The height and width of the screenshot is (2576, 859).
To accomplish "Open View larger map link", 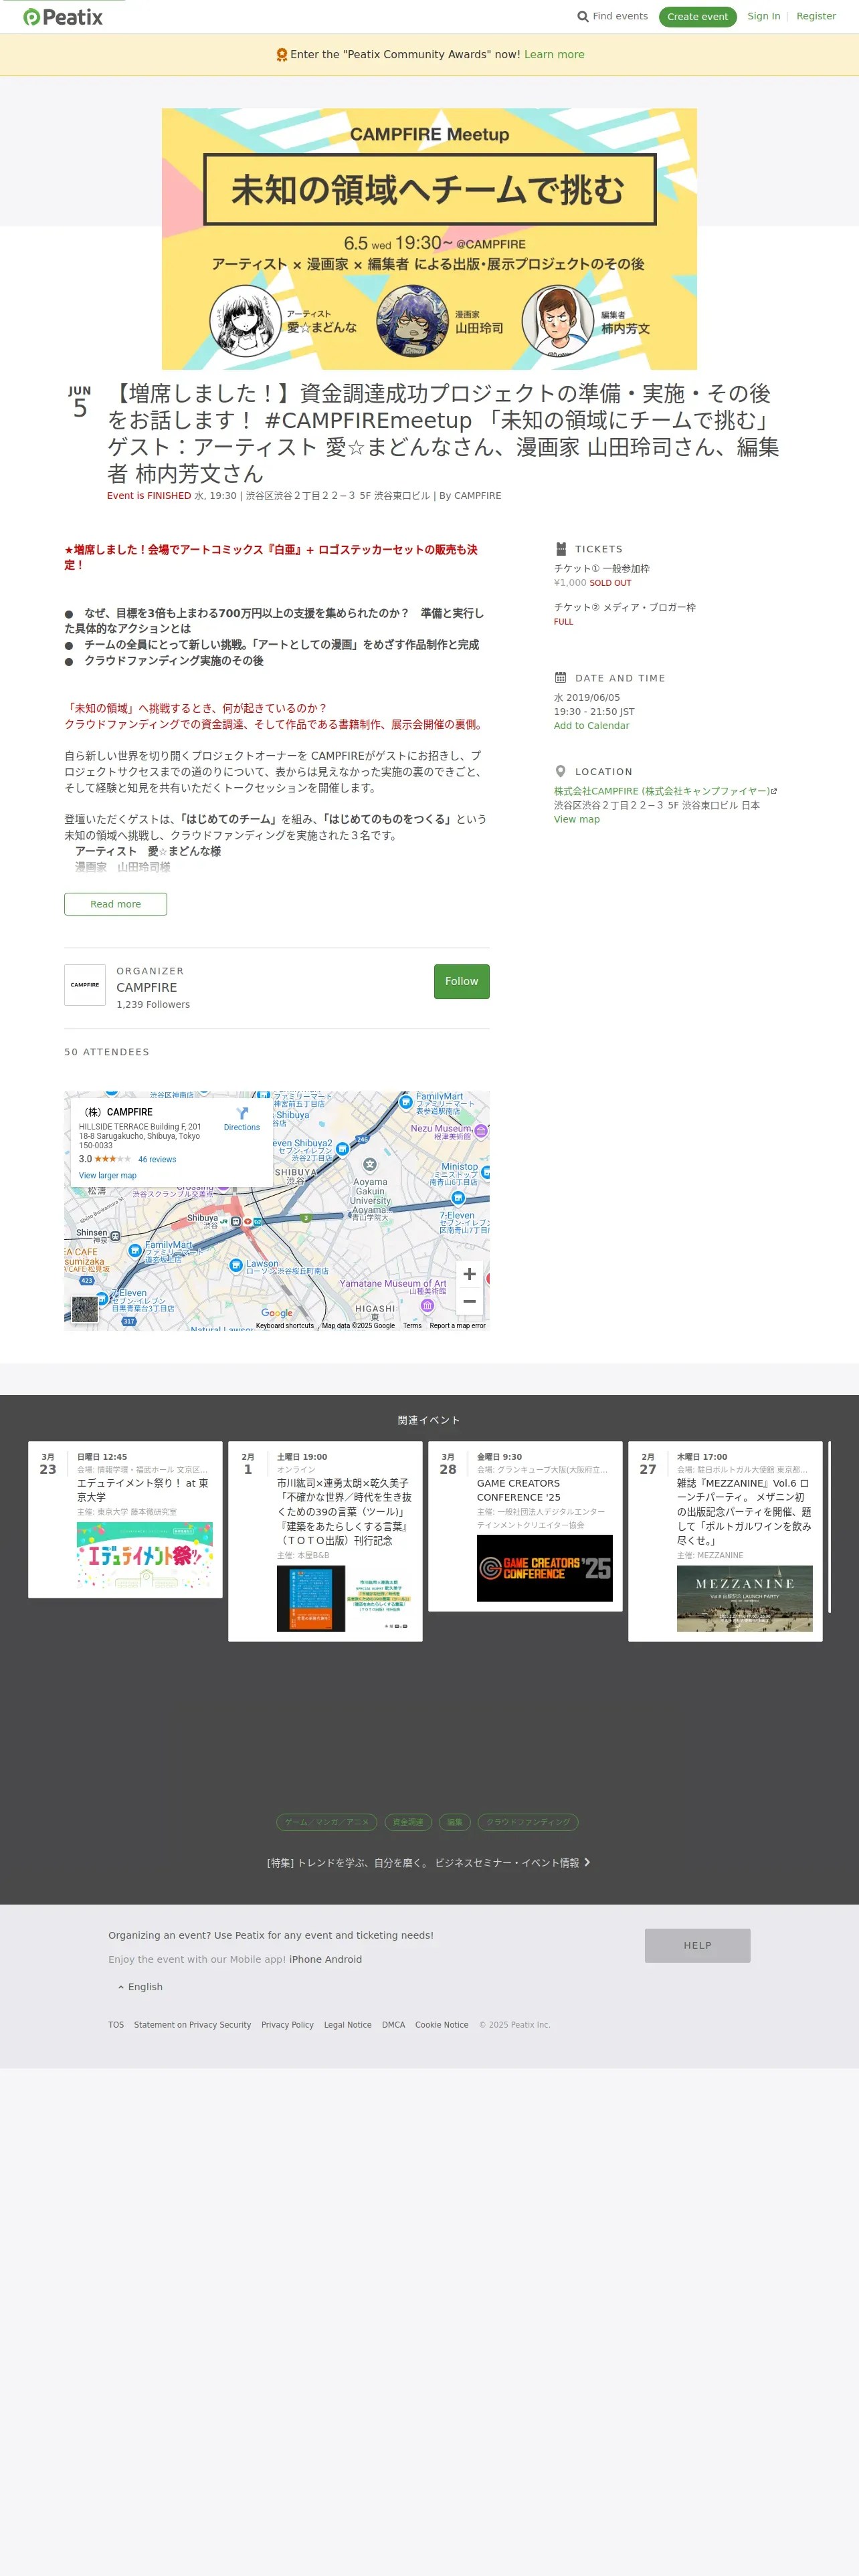I will click(107, 1176).
